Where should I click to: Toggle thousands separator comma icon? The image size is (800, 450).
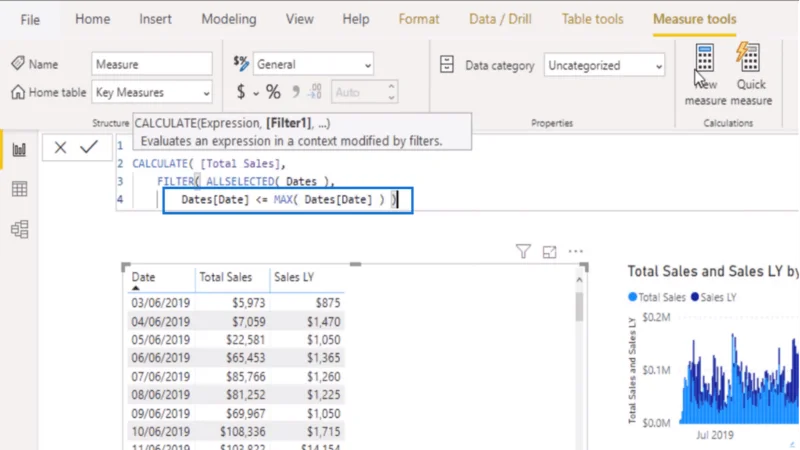click(x=295, y=92)
